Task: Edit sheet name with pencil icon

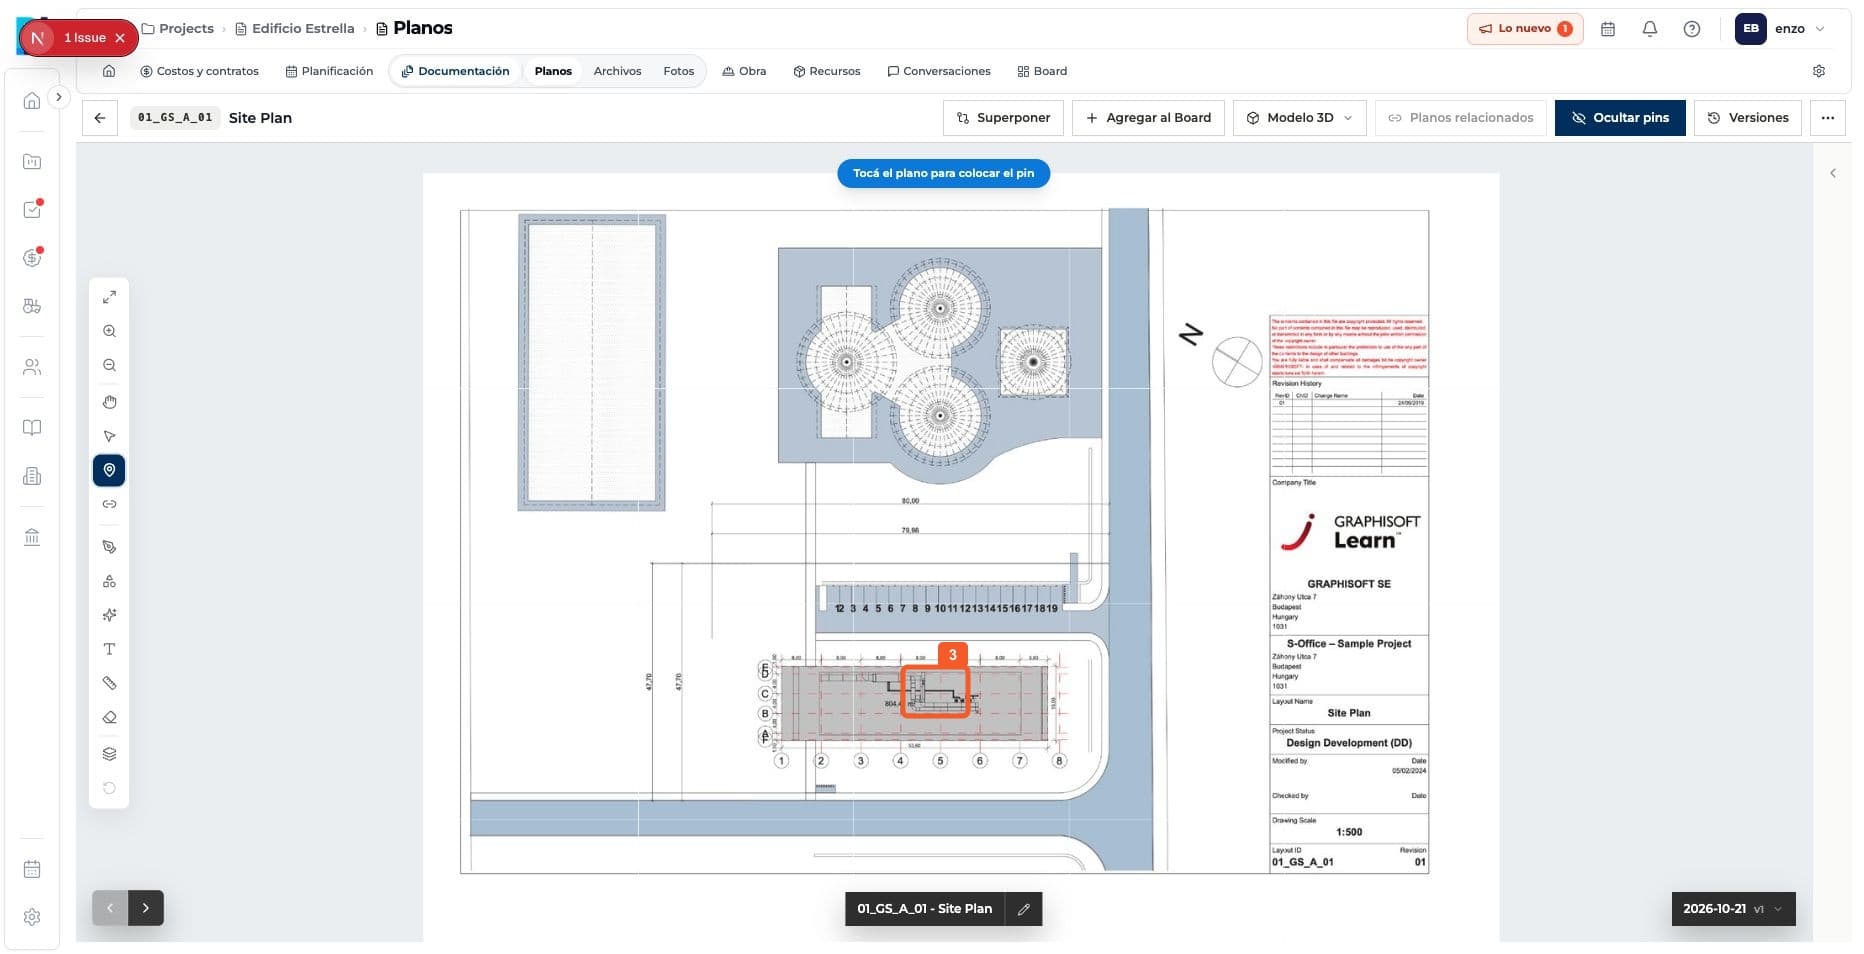Action: [x=1023, y=909]
